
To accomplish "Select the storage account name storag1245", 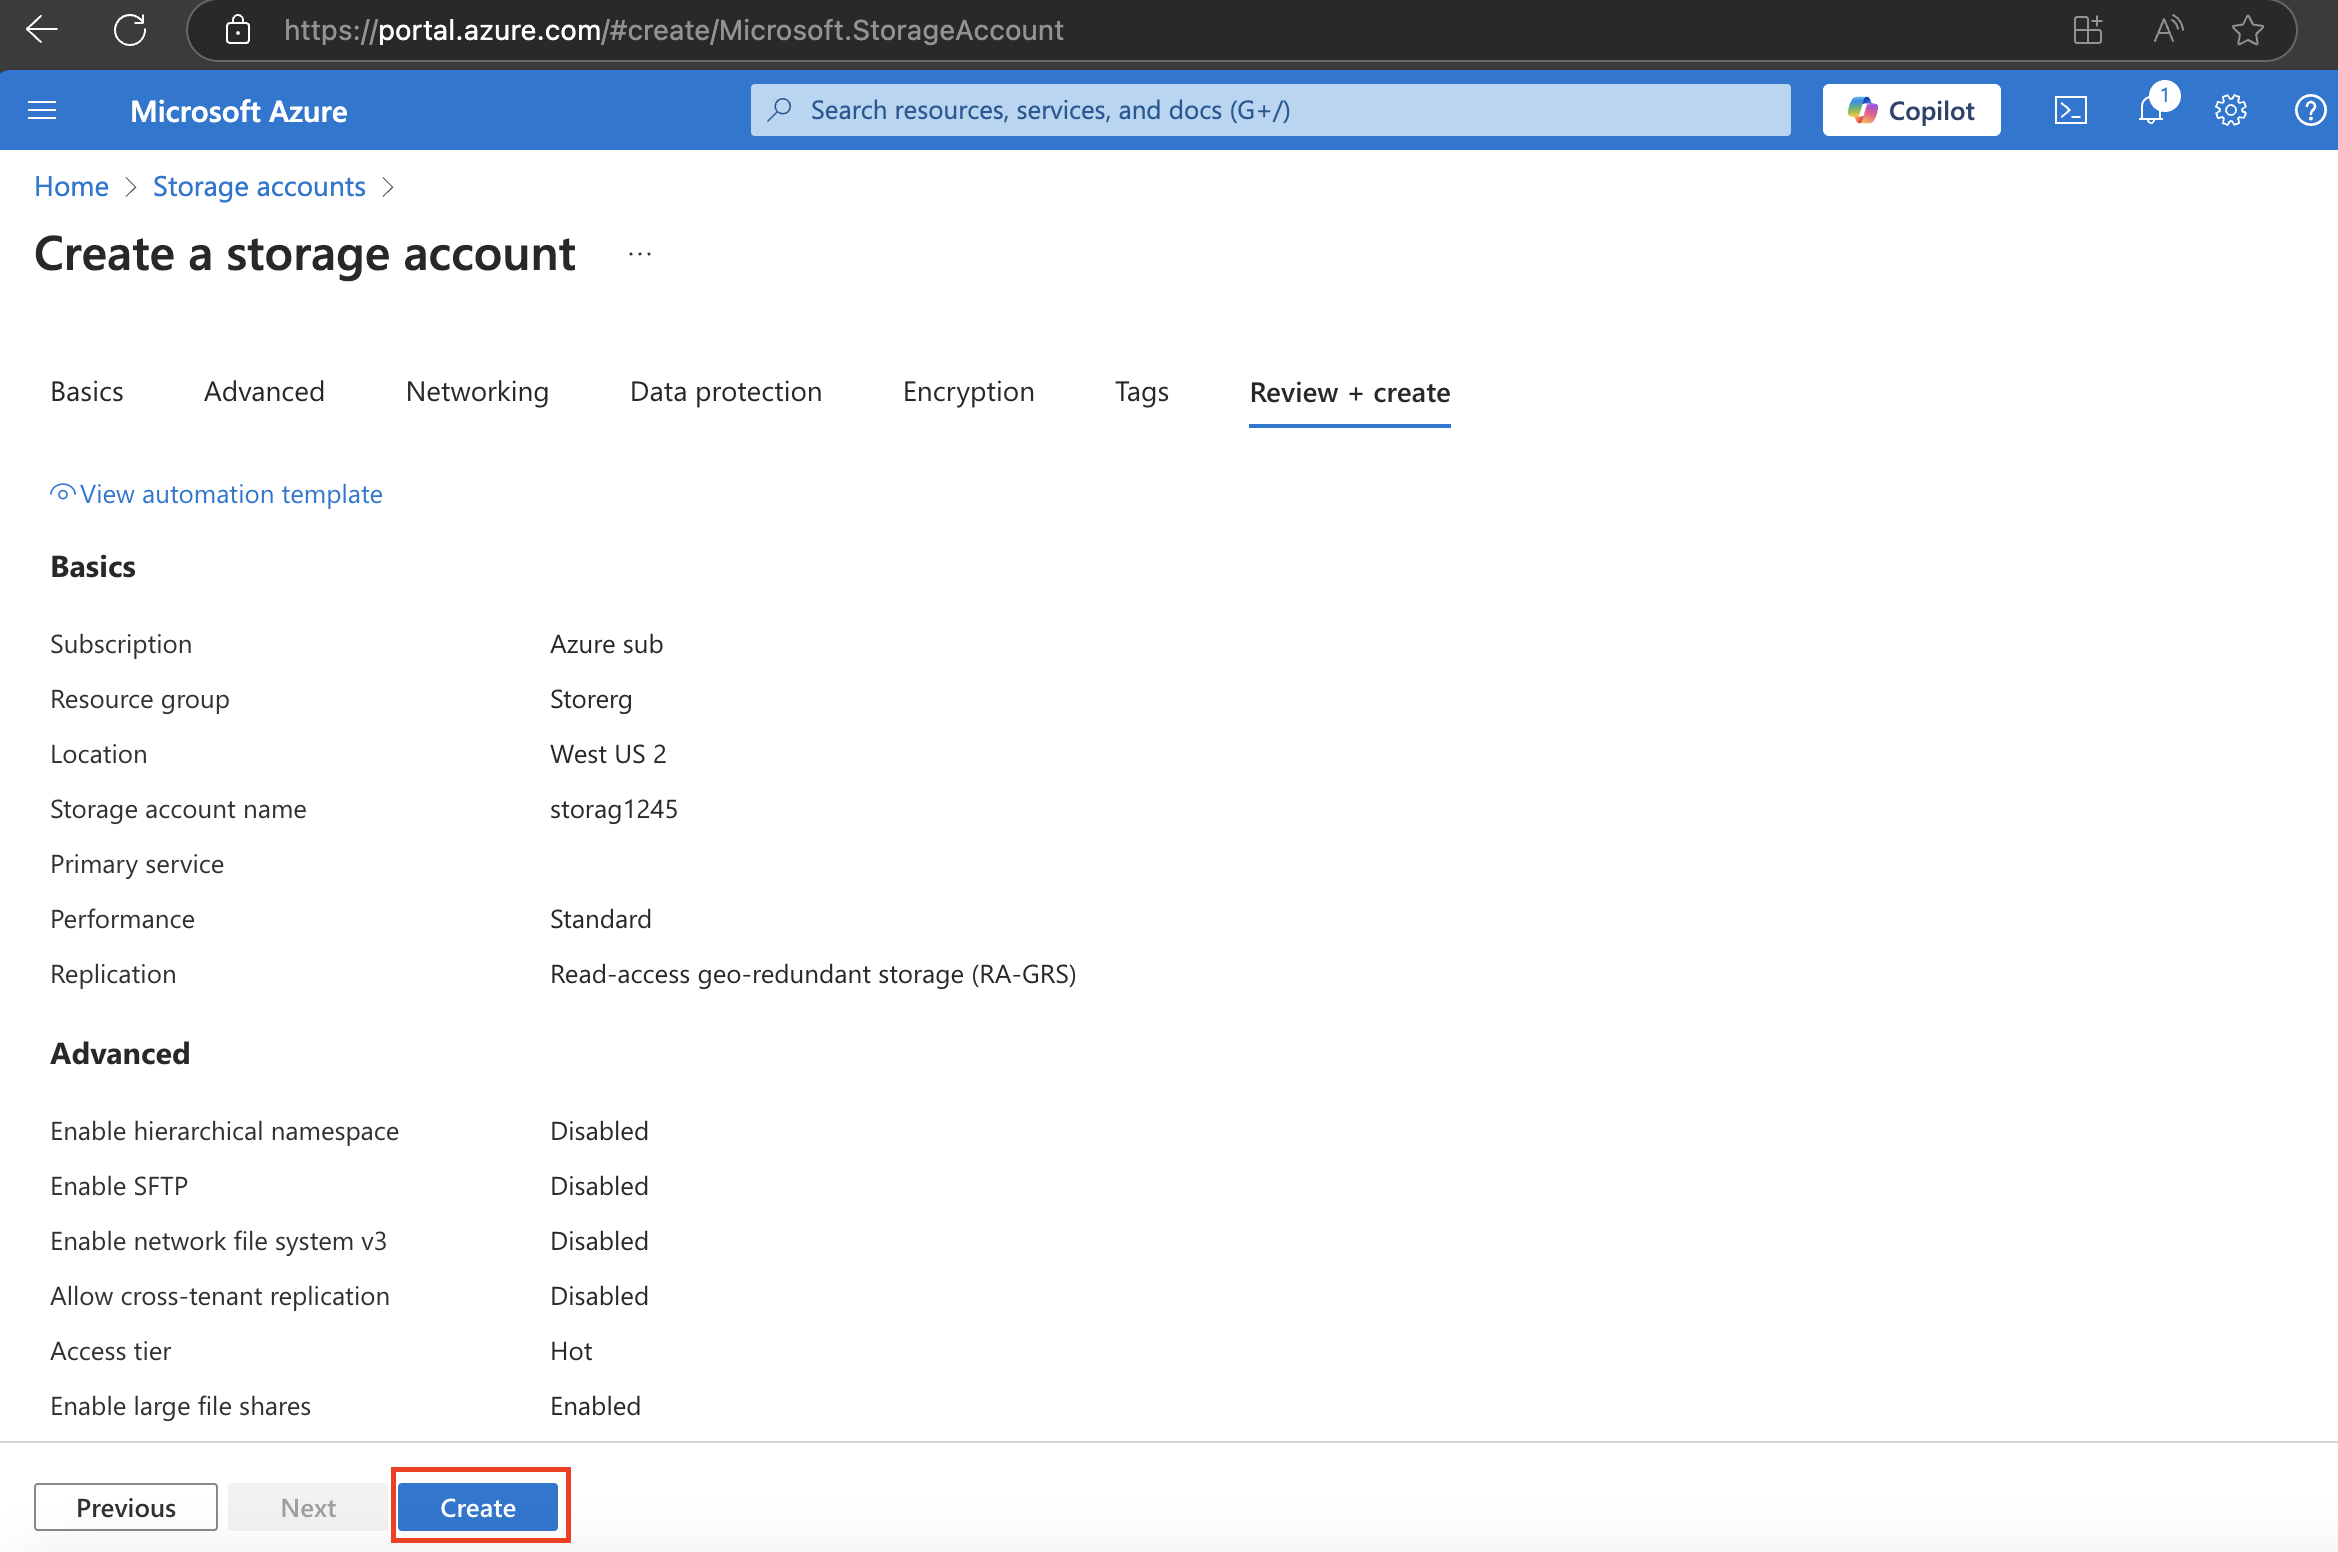I will [x=614, y=809].
